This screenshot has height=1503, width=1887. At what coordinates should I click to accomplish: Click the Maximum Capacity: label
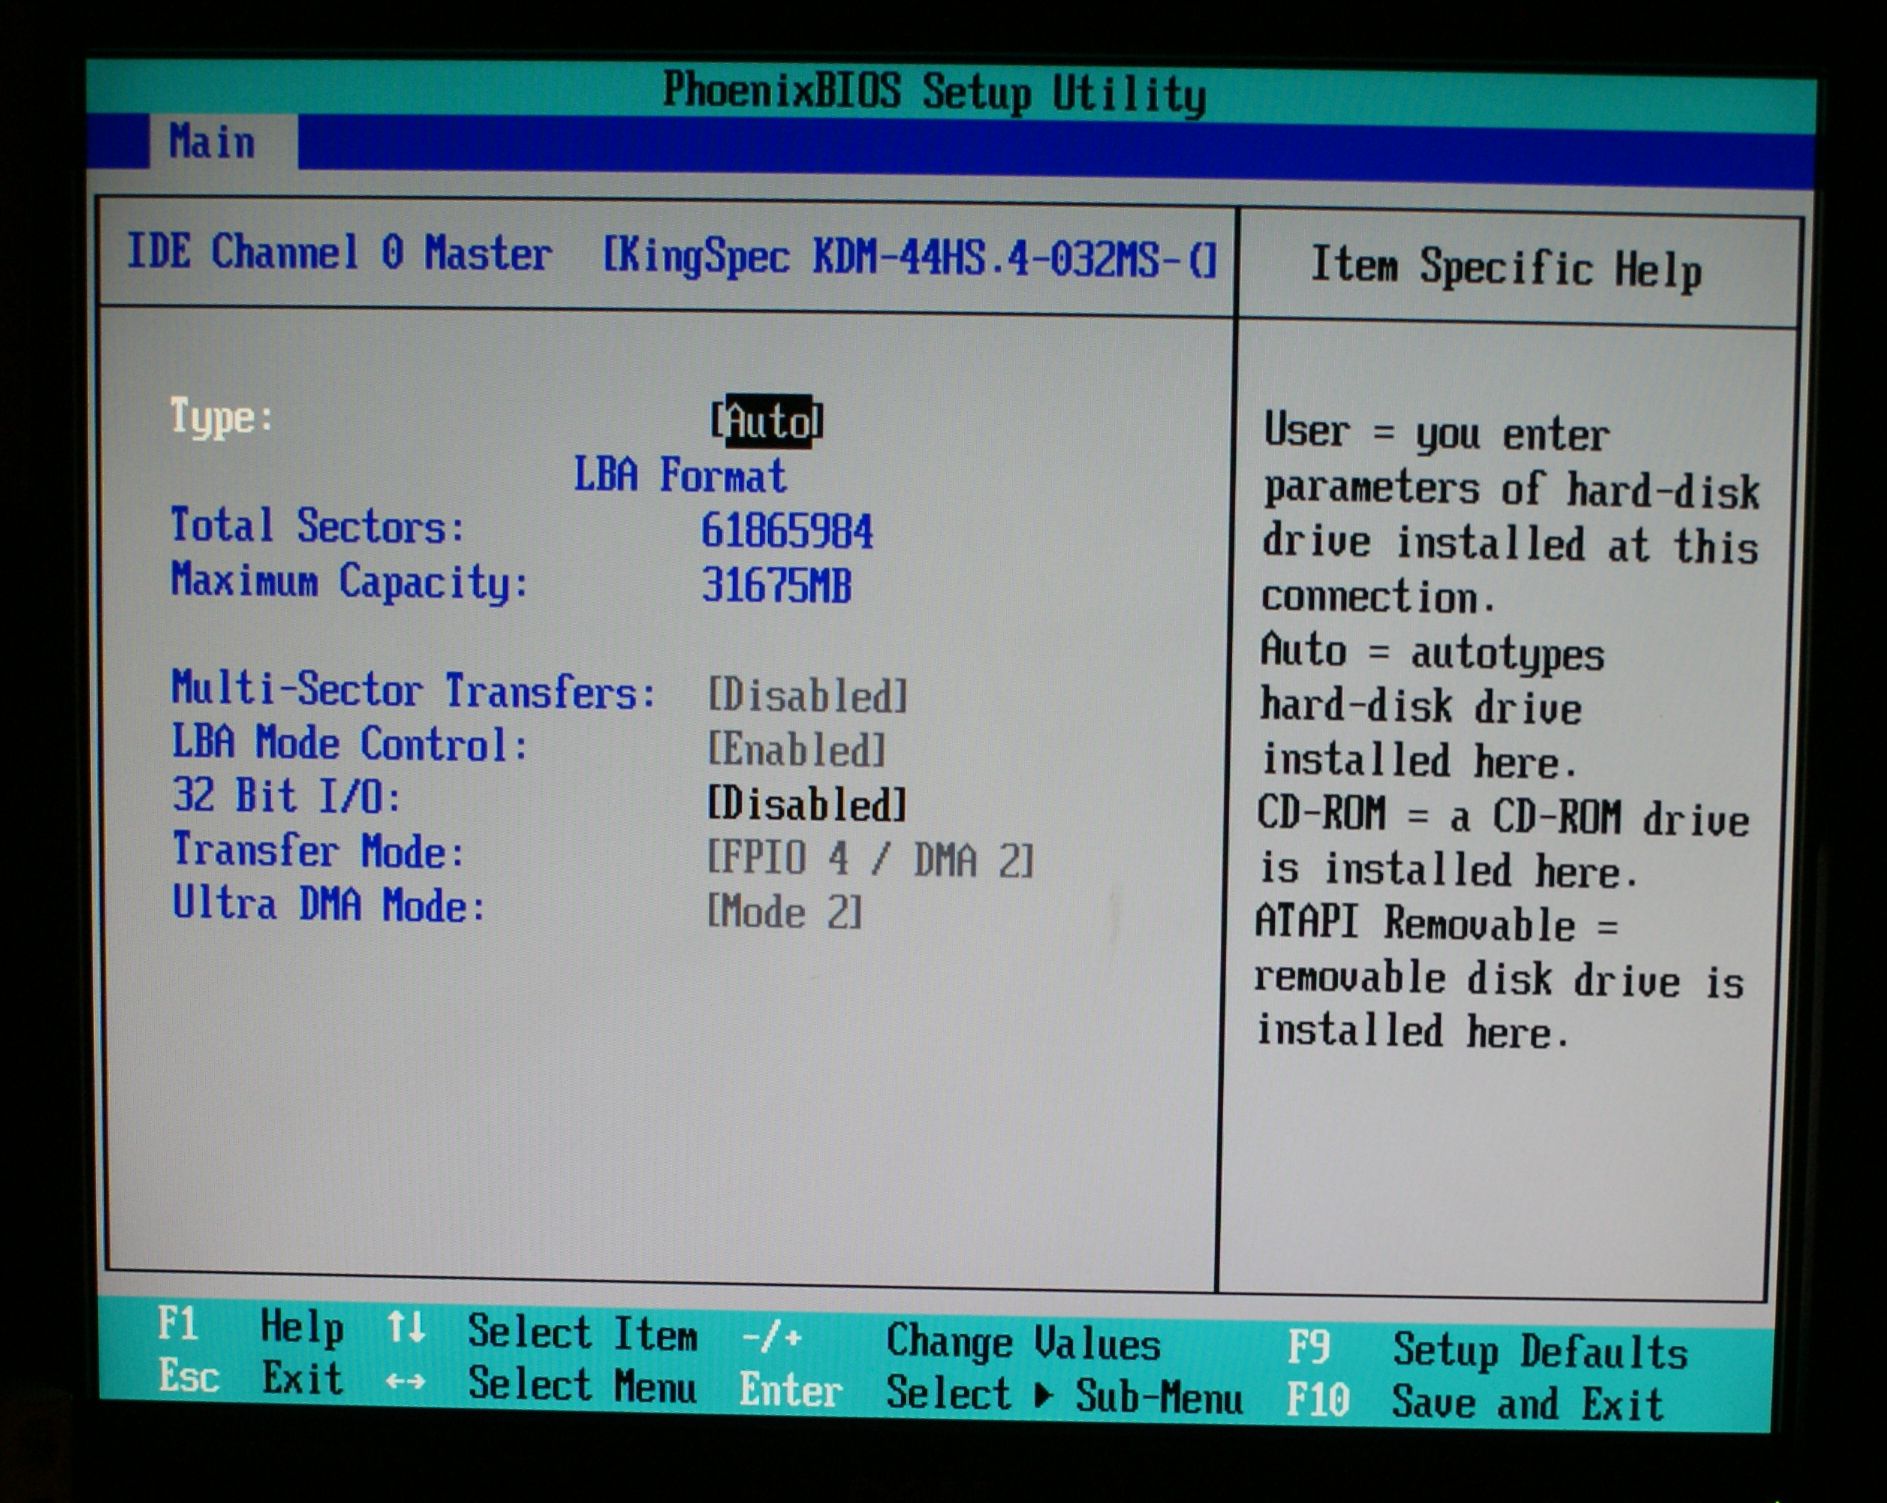pos(349,581)
